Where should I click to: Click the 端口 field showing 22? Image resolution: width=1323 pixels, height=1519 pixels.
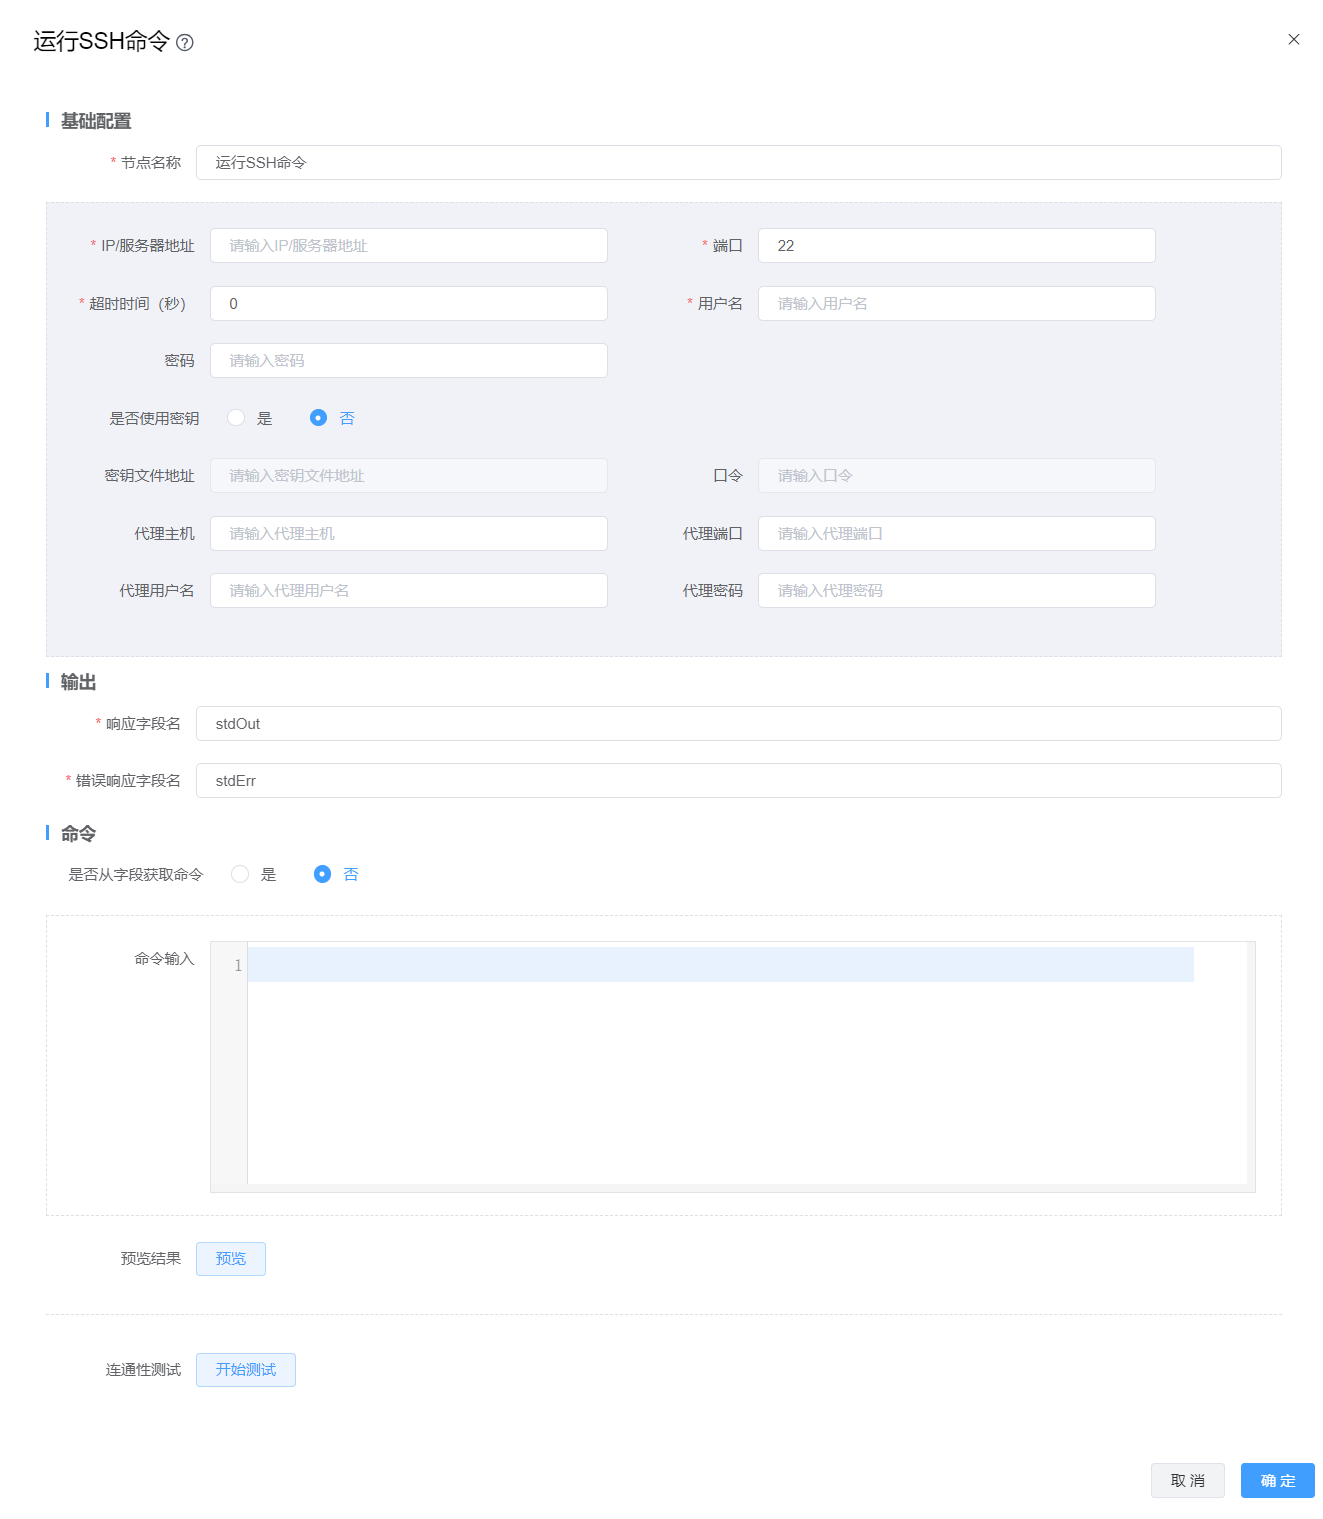tap(956, 246)
